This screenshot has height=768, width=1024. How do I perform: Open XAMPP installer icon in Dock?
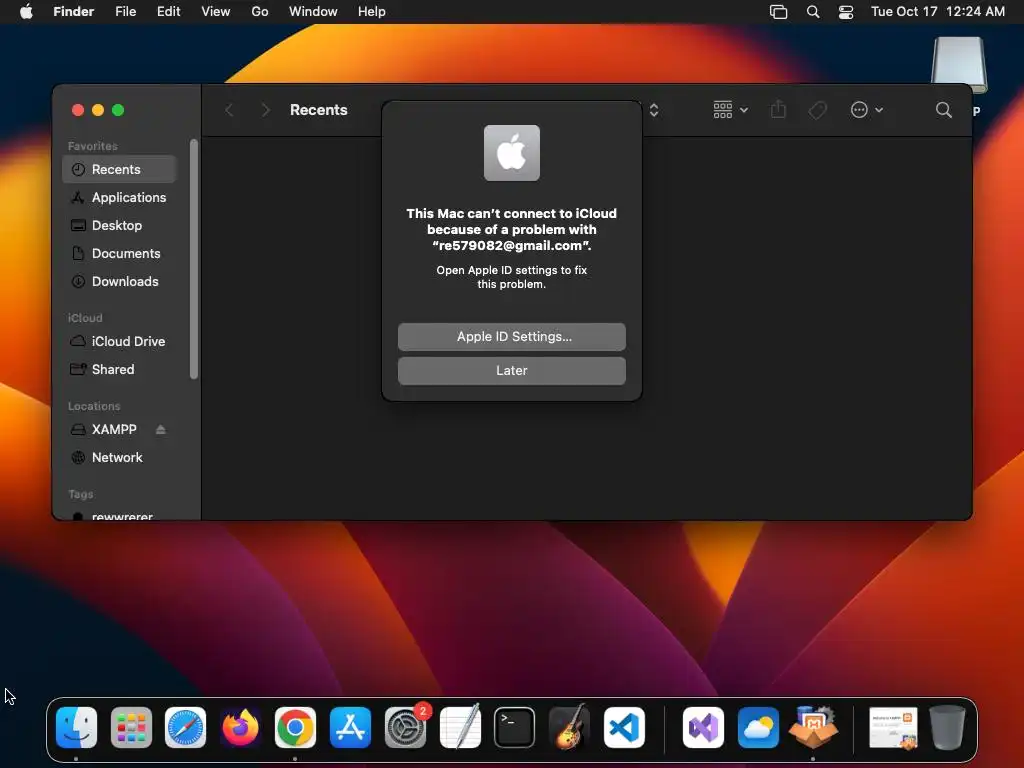click(813, 727)
